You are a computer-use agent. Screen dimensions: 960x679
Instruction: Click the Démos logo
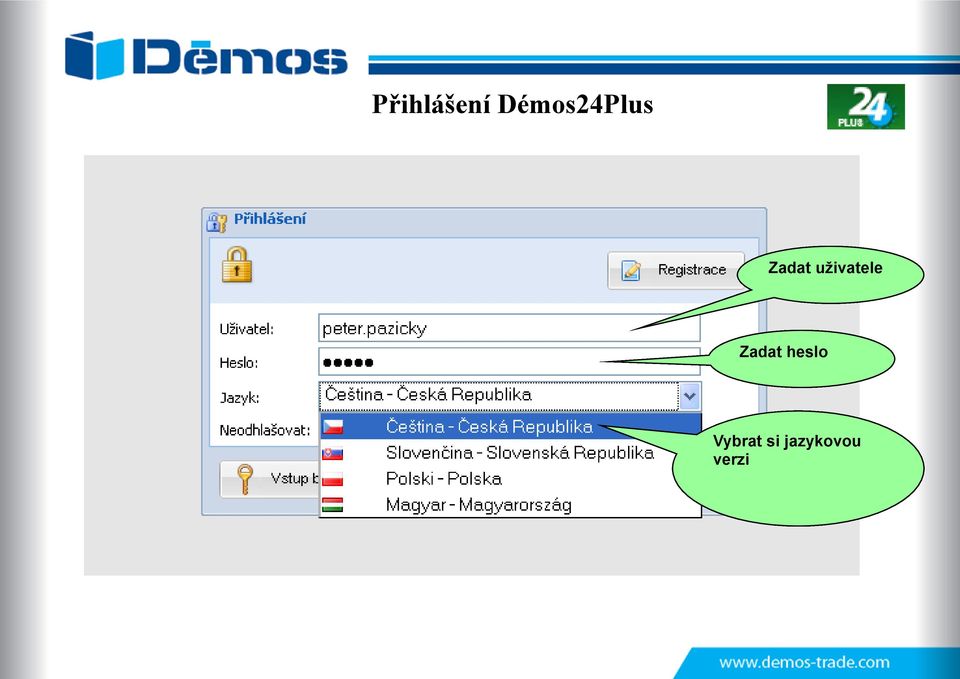point(206,56)
